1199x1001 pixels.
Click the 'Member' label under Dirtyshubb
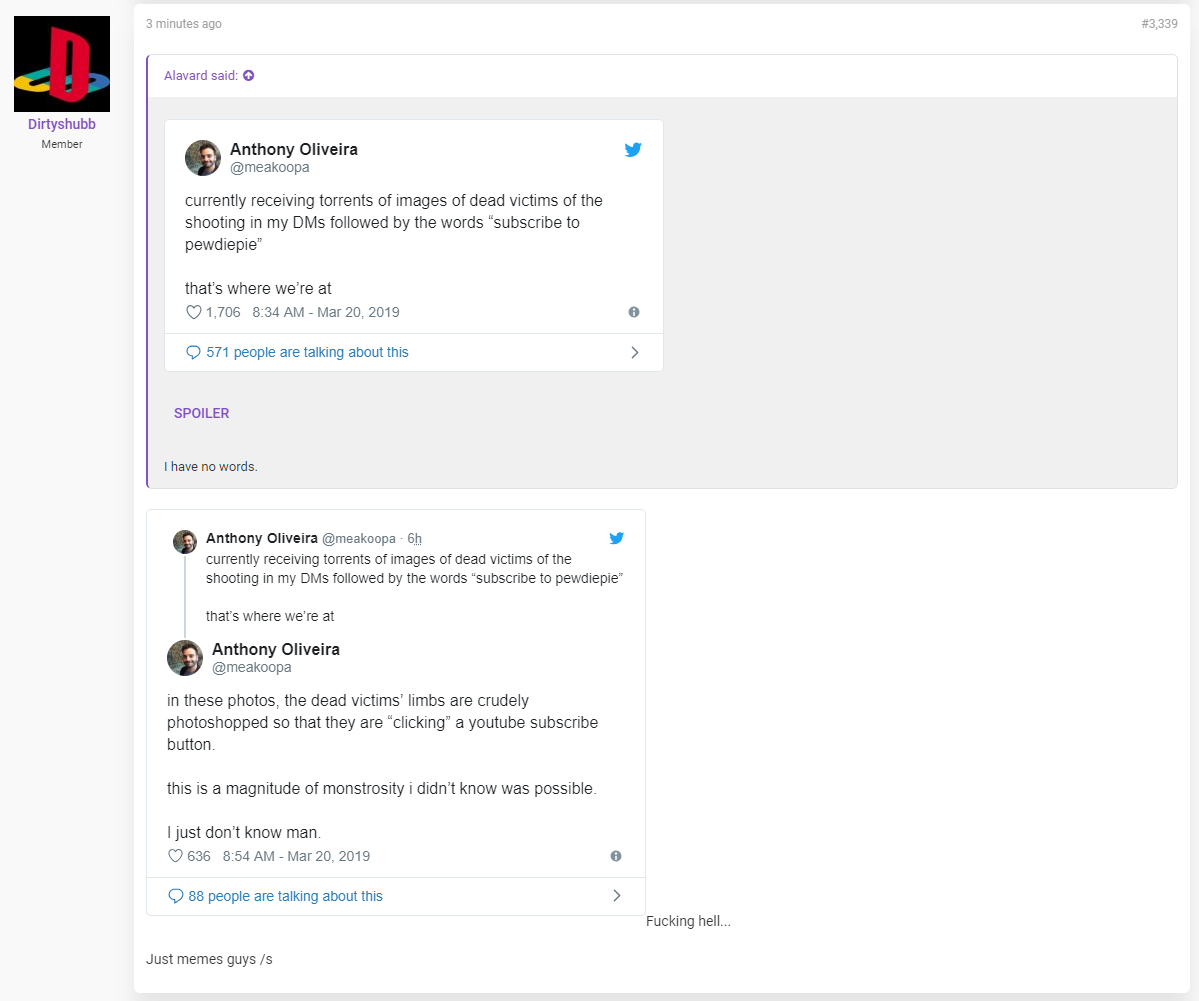[62, 144]
